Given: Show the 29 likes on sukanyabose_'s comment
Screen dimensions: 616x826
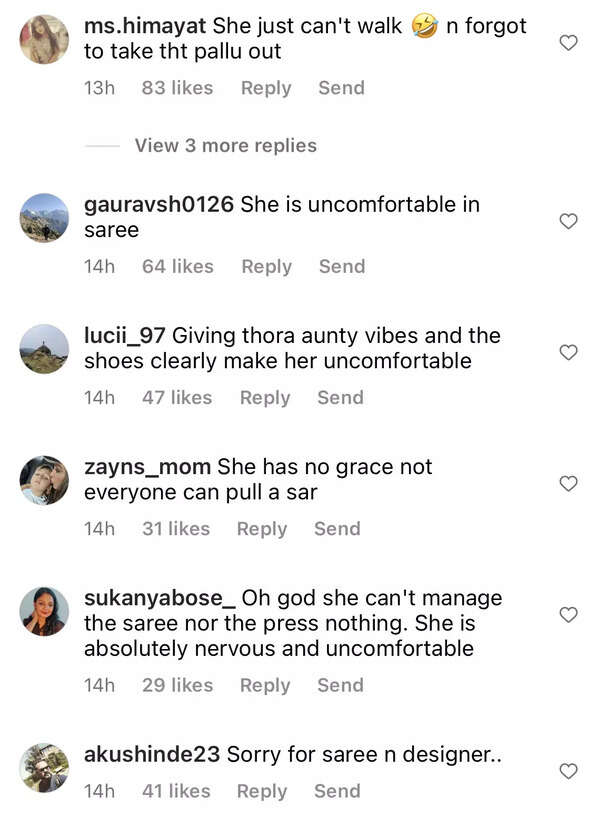Looking at the screenshot, I should coord(177,686).
